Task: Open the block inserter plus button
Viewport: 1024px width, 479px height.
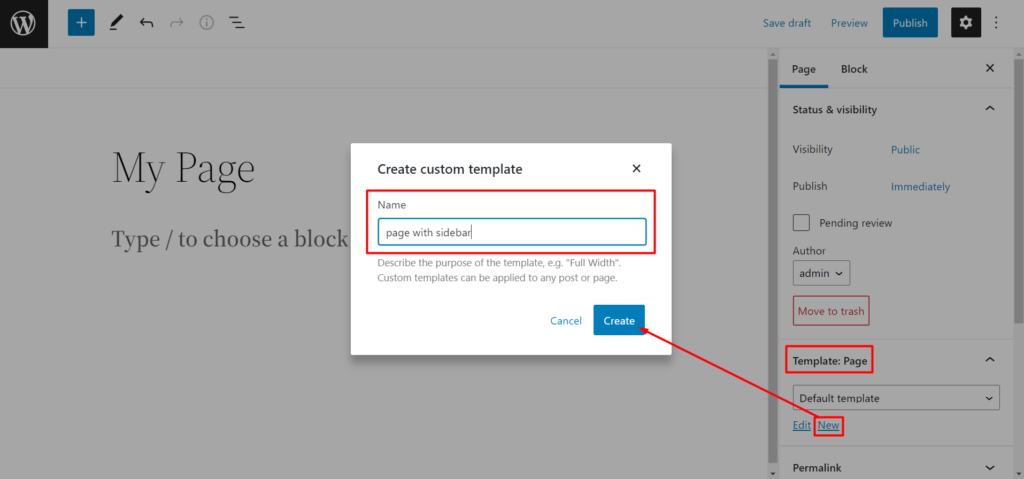Action: (x=81, y=23)
